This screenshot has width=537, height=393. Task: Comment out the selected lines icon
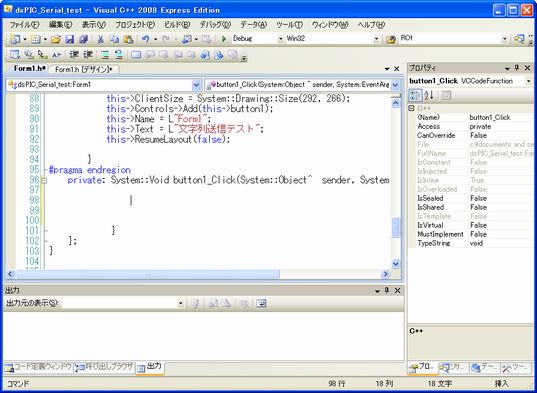coord(105,55)
